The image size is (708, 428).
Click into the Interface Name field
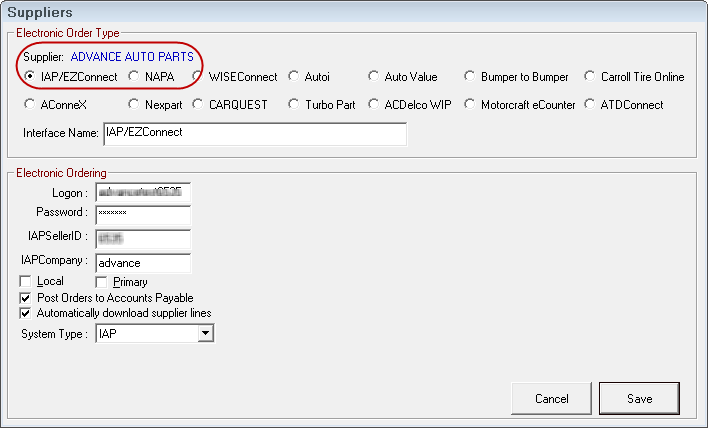254,133
